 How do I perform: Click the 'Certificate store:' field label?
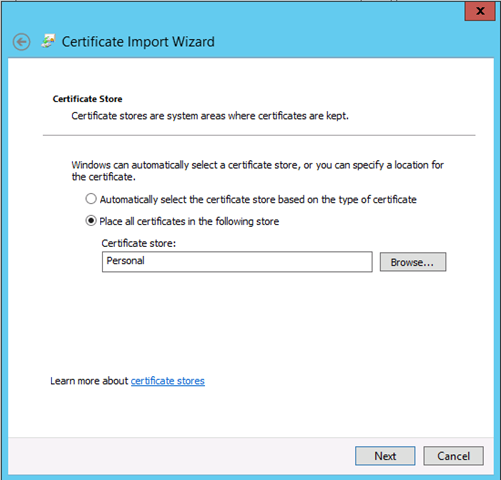click(x=139, y=243)
